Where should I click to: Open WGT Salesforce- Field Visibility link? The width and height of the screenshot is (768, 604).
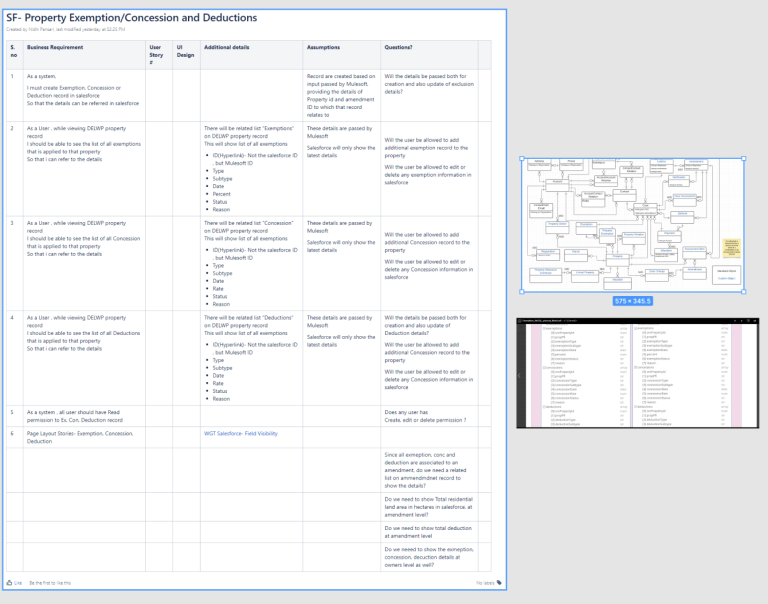click(x=240, y=434)
